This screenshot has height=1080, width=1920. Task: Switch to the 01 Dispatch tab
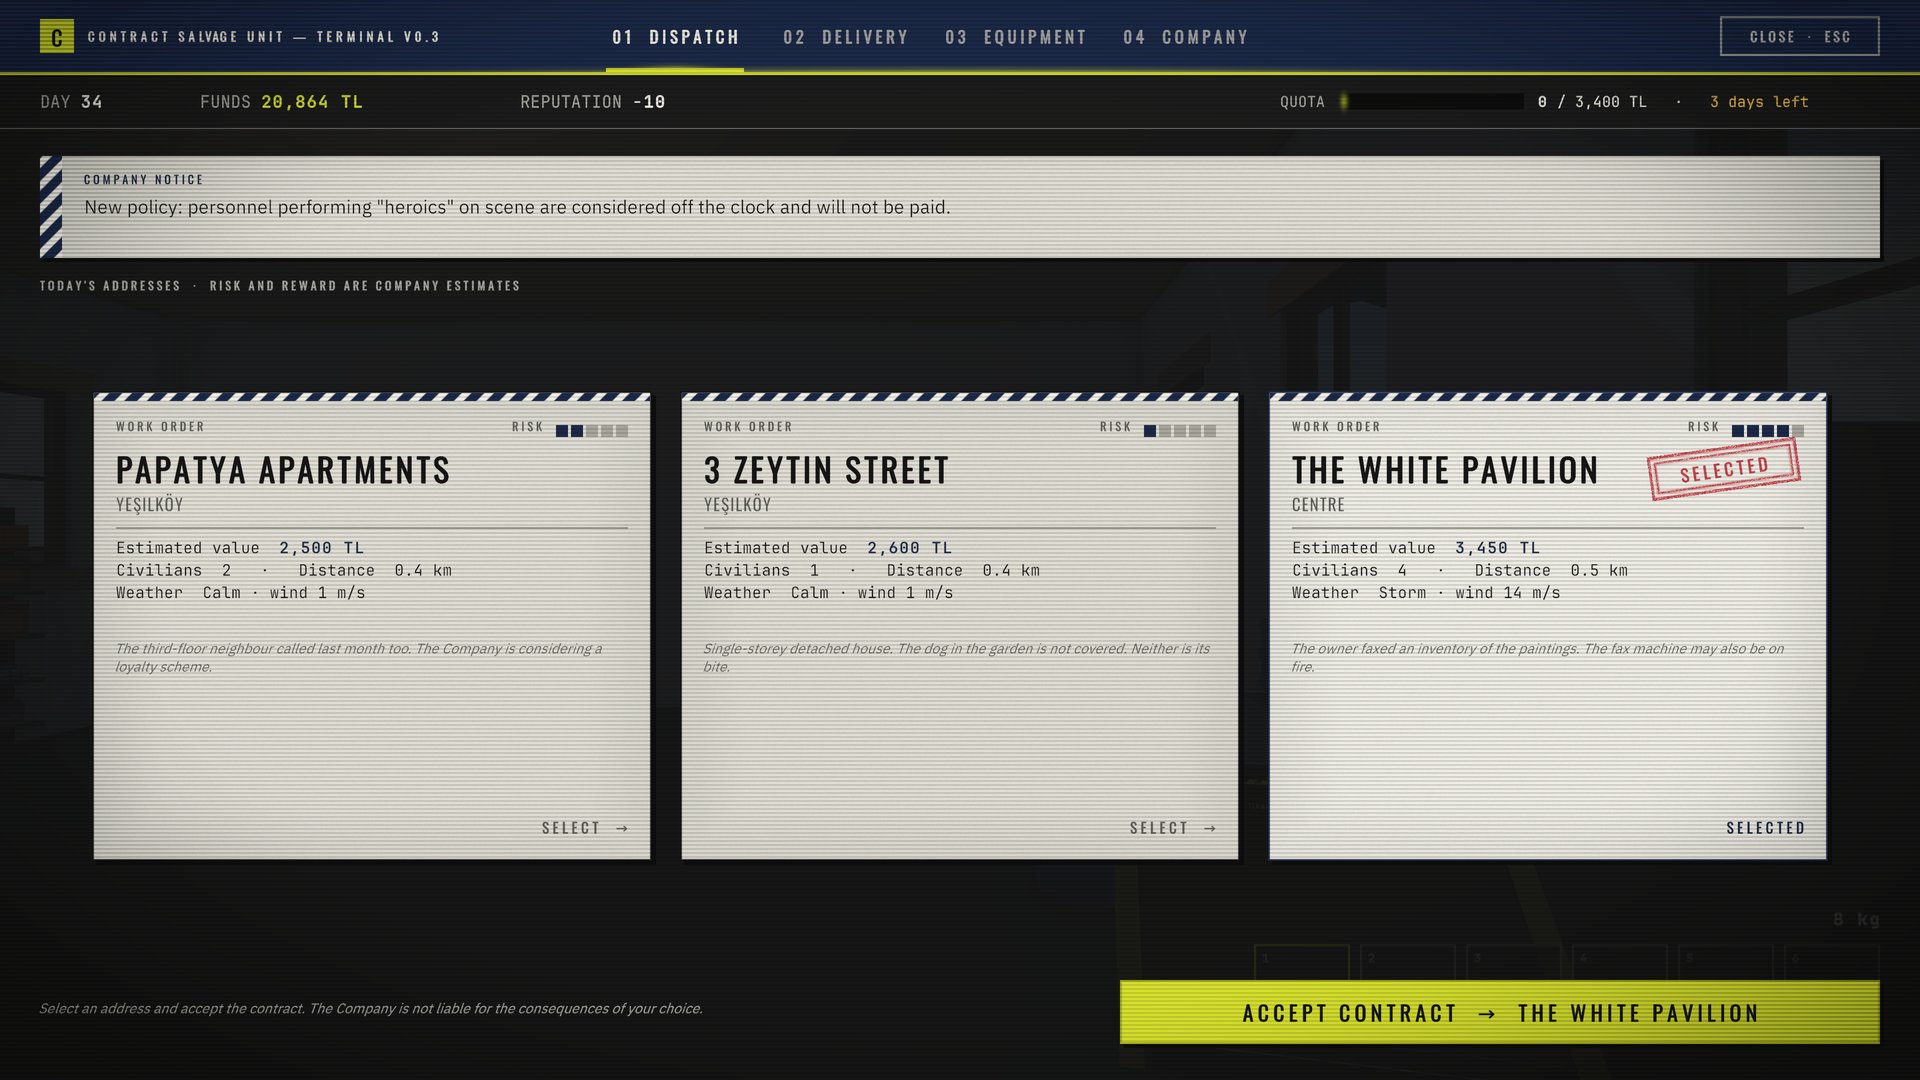pyautogui.click(x=675, y=37)
